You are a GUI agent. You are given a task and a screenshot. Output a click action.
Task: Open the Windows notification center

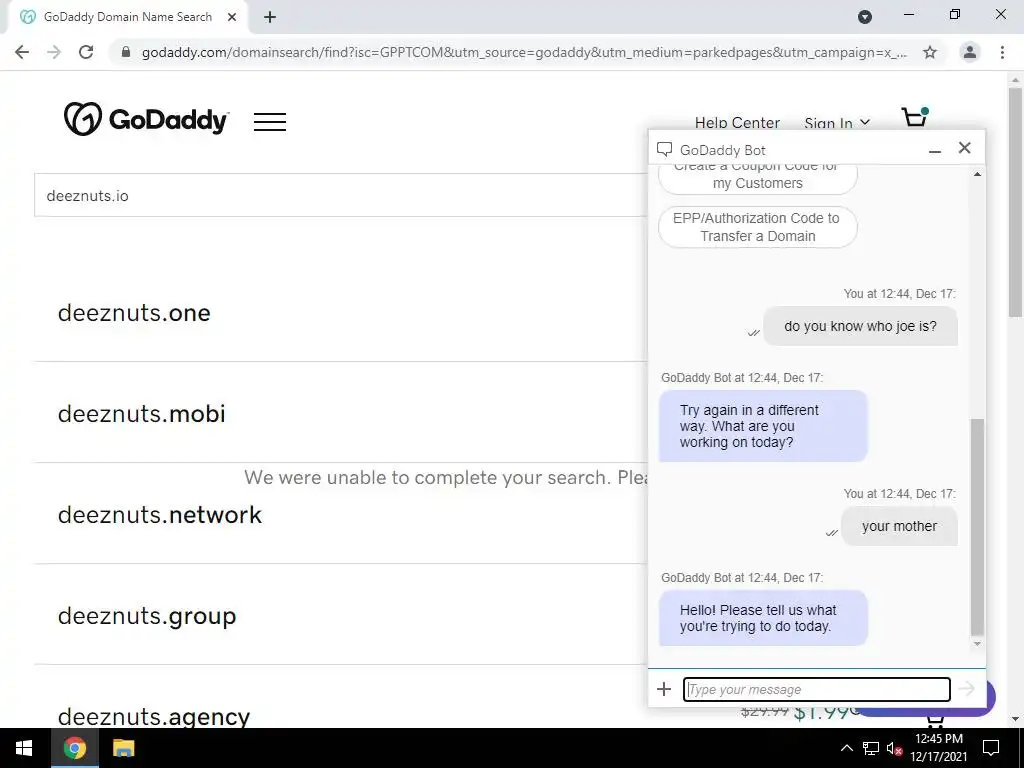pos(991,748)
